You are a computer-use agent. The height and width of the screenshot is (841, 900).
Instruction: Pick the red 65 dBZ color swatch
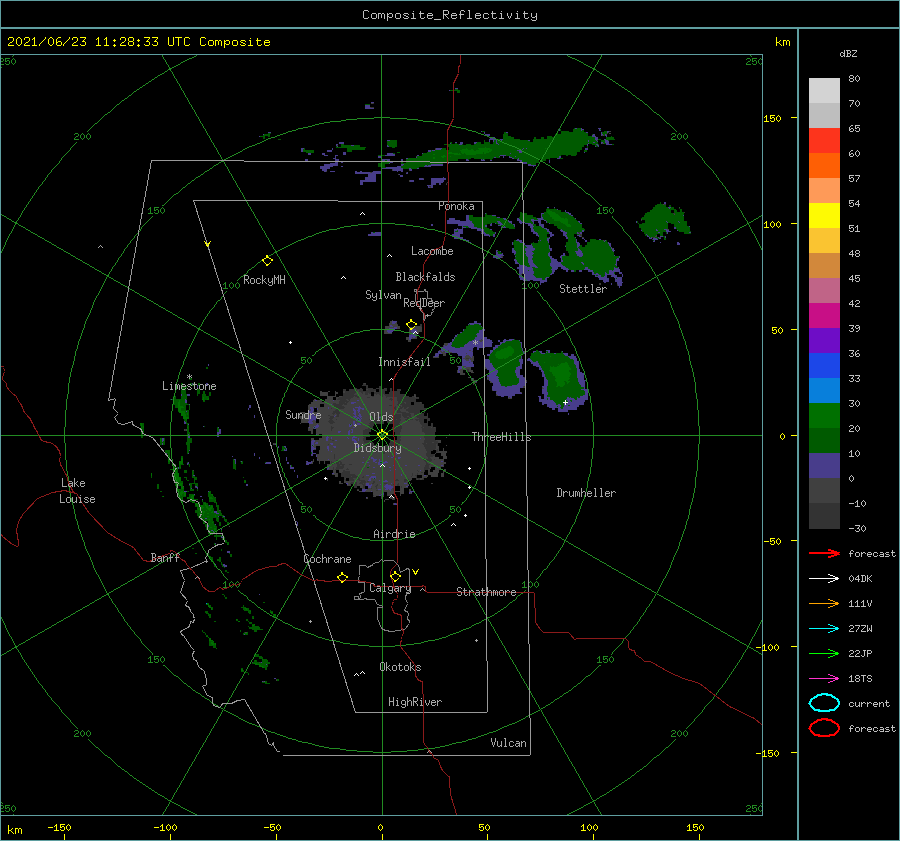click(824, 141)
